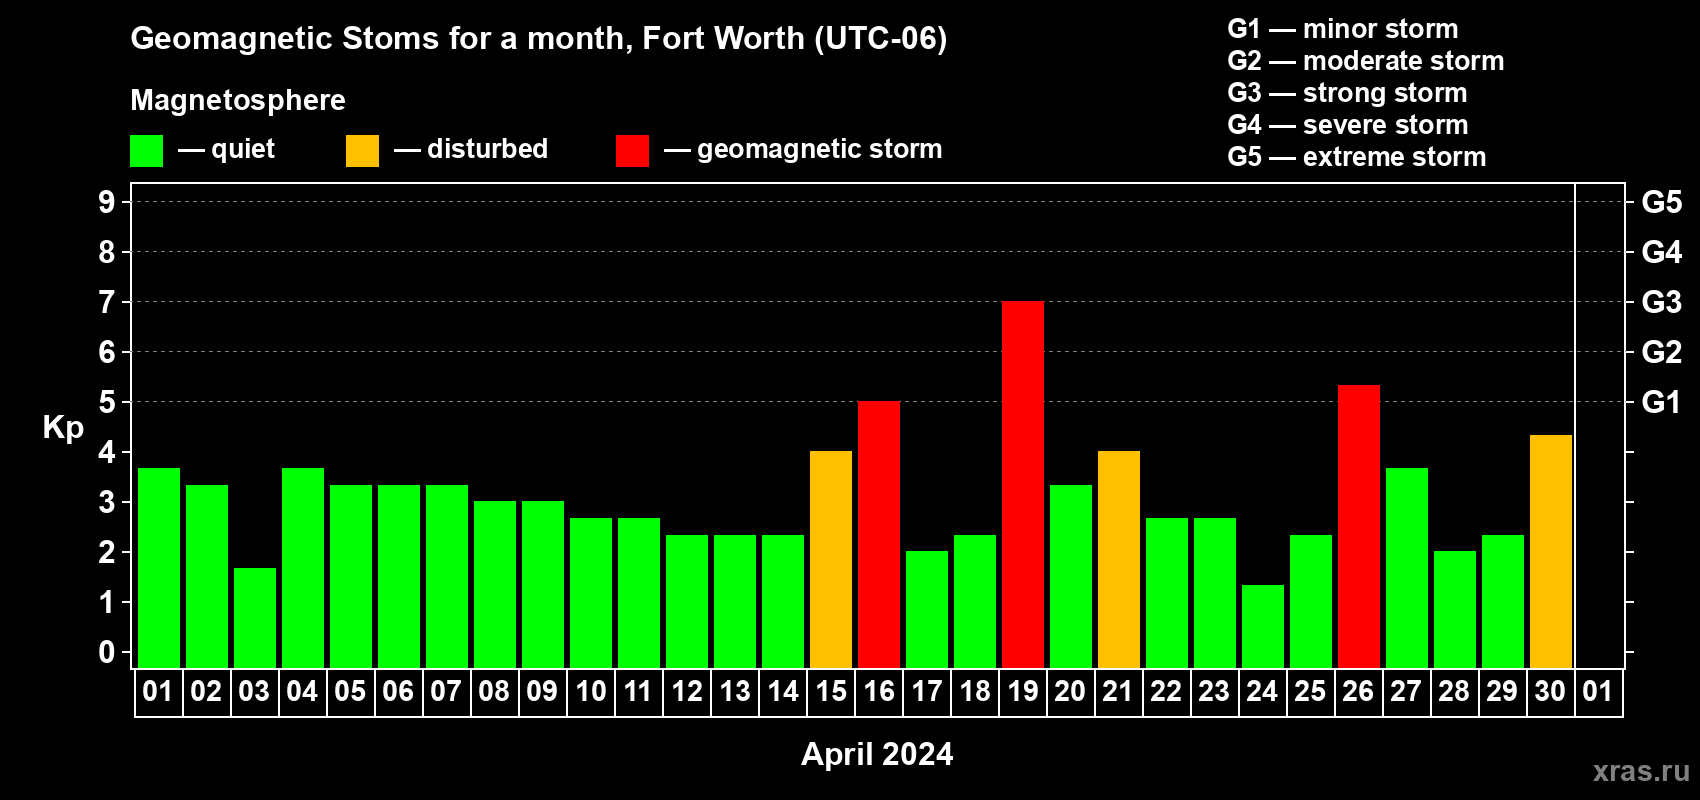Click the orange bar for April 21
Screen dimensions: 1700x800
tap(1119, 560)
